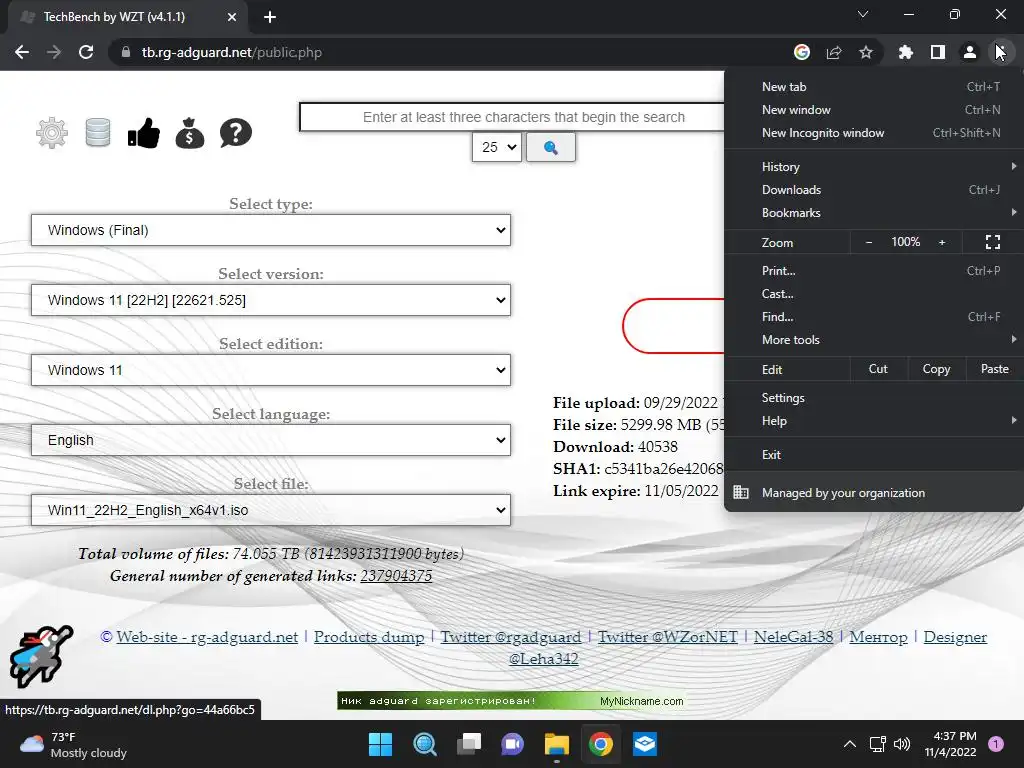The height and width of the screenshot is (768, 1024).
Task: Click Cut in the Edit row
Action: click(878, 369)
